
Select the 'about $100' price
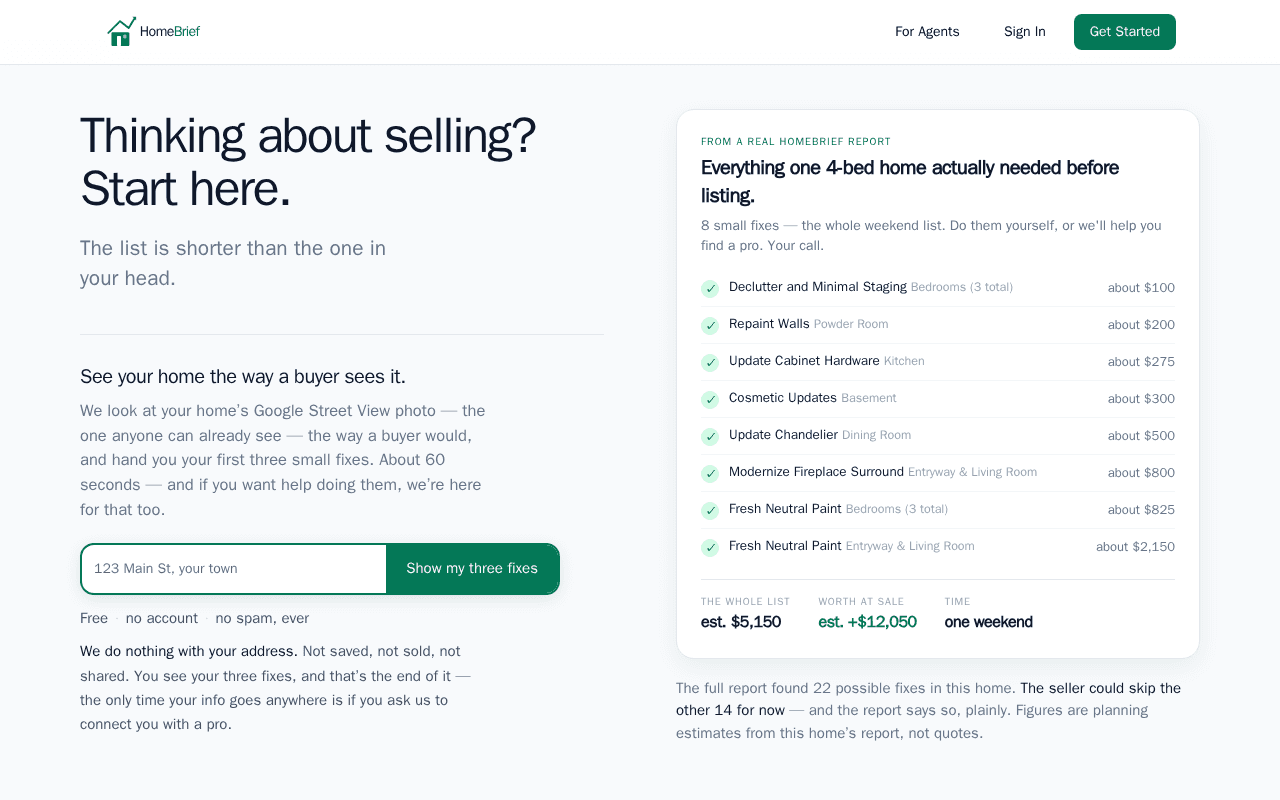click(x=1141, y=288)
